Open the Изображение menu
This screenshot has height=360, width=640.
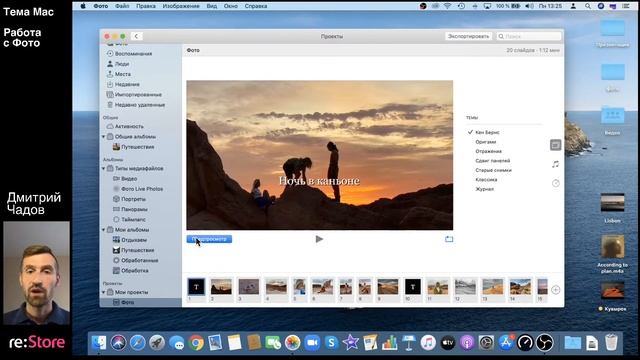click(181, 6)
